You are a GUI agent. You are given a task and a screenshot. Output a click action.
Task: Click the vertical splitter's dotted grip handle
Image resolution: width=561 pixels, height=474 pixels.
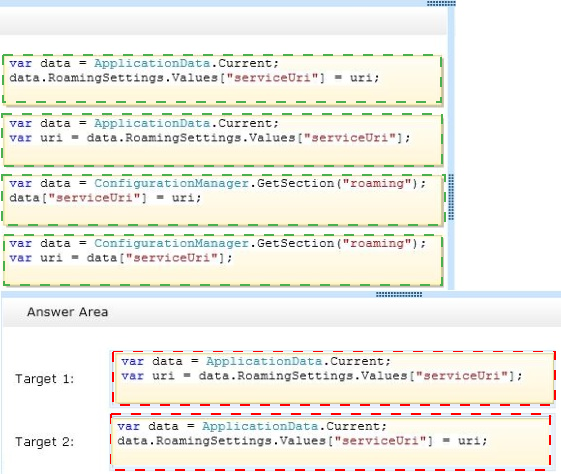coord(451,197)
